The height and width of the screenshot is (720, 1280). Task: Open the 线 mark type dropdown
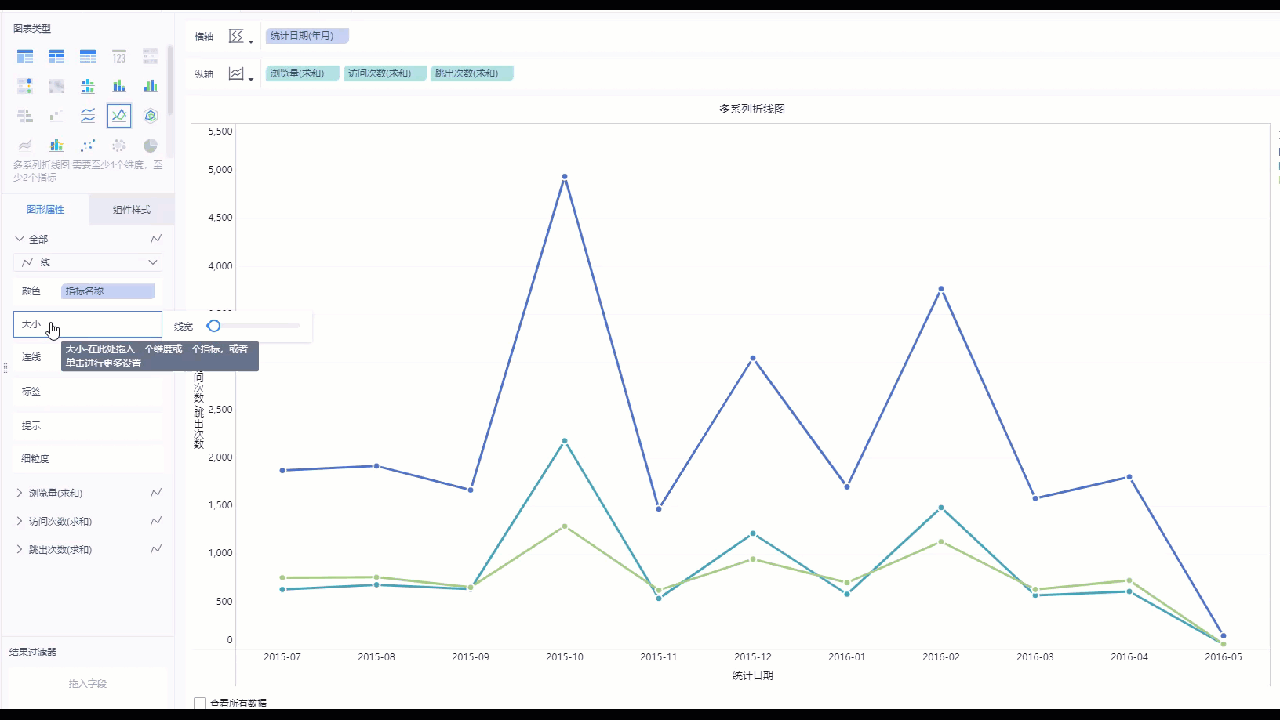(88, 262)
